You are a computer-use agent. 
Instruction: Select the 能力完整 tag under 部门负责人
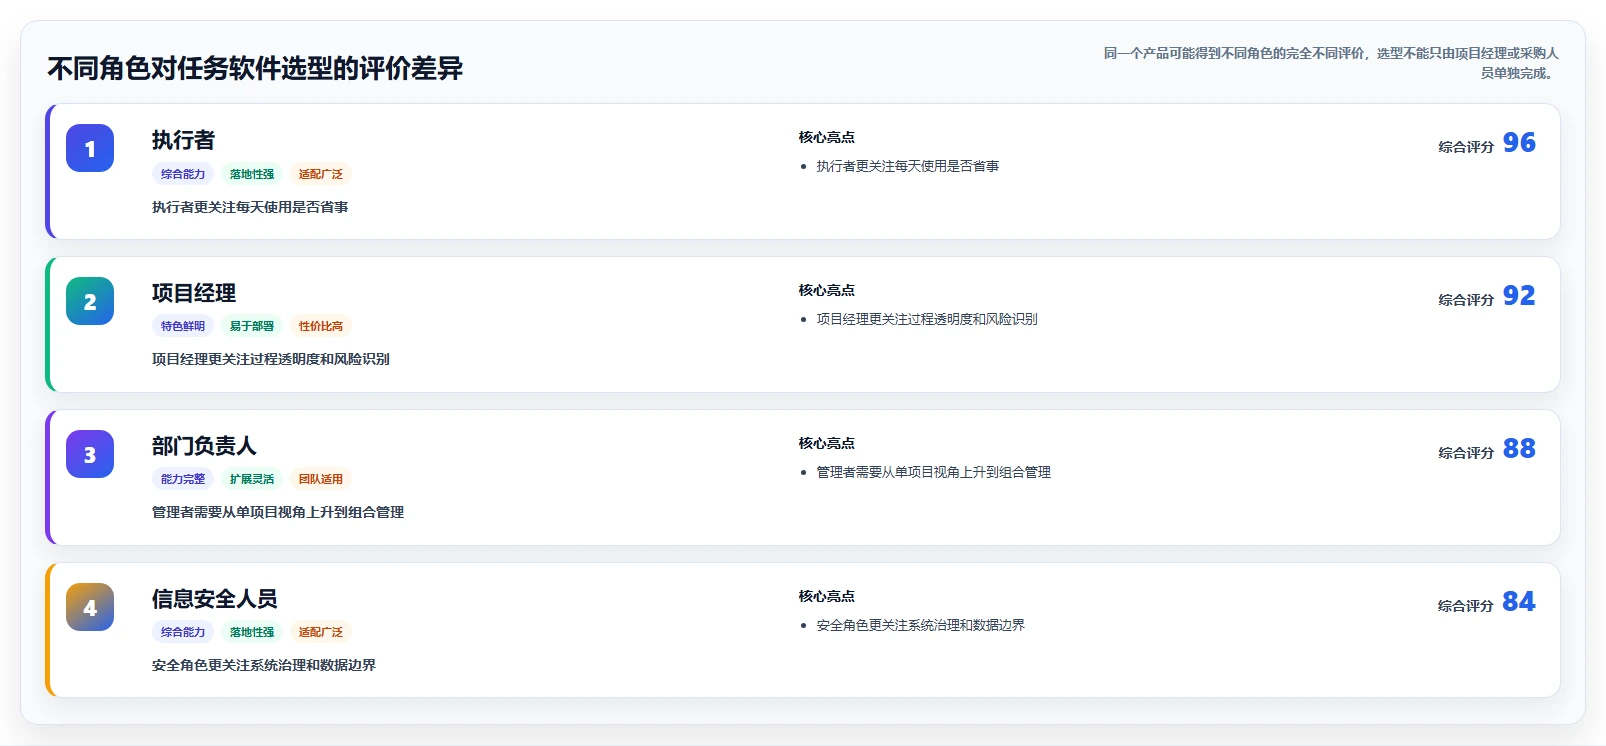tap(183, 479)
